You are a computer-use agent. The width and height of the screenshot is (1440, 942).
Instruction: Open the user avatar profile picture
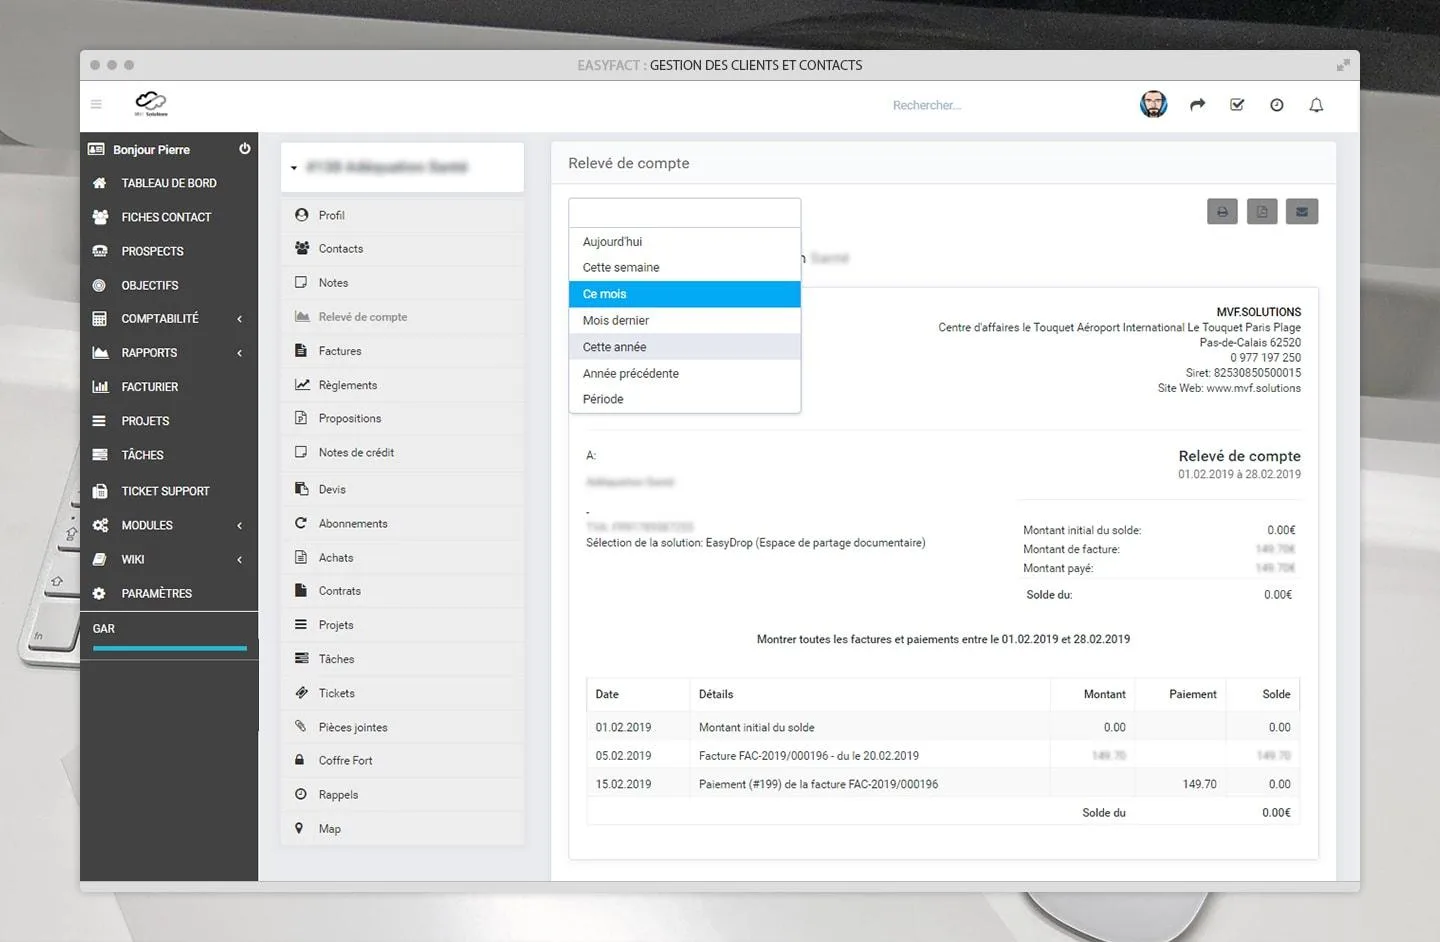click(x=1154, y=104)
